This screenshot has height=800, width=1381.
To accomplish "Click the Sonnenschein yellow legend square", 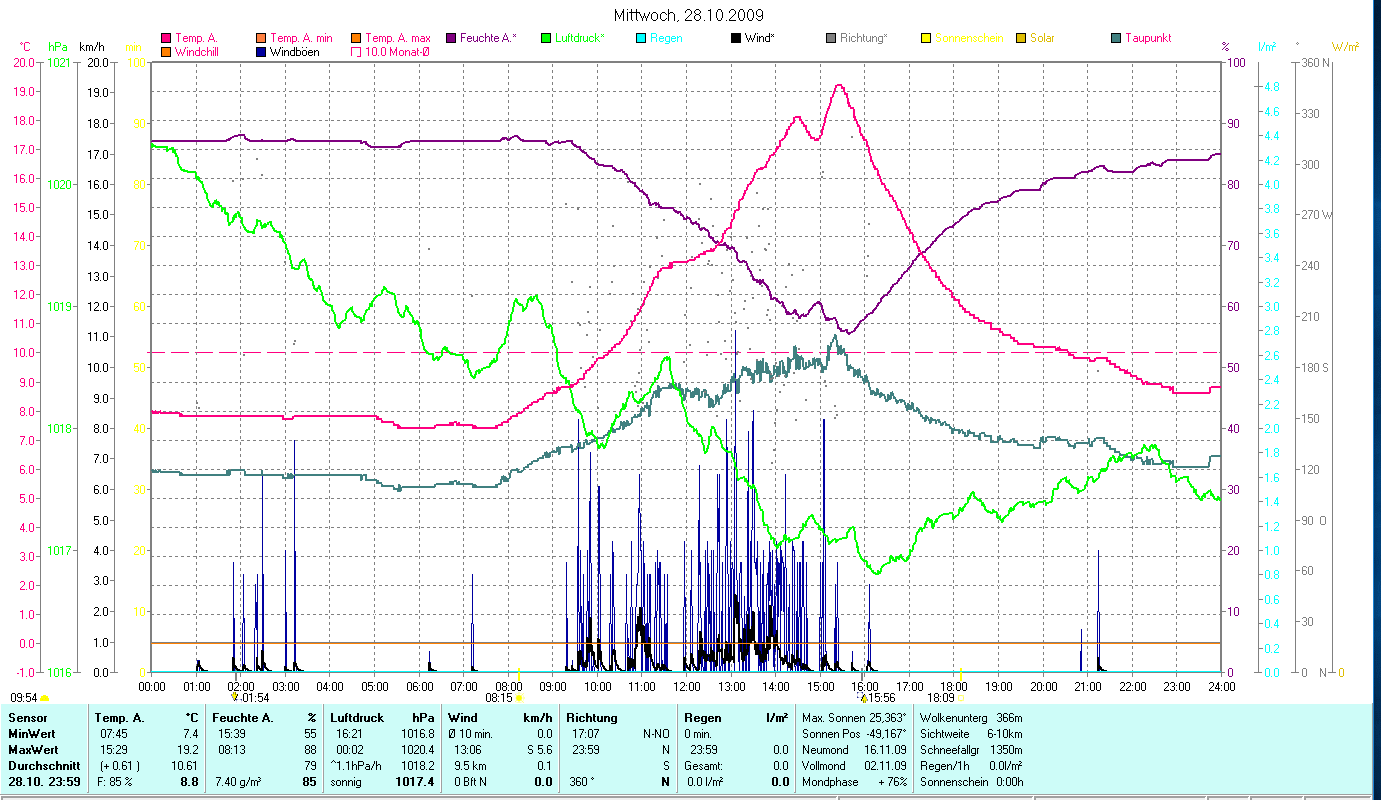I will pyautogui.click(x=926, y=38).
